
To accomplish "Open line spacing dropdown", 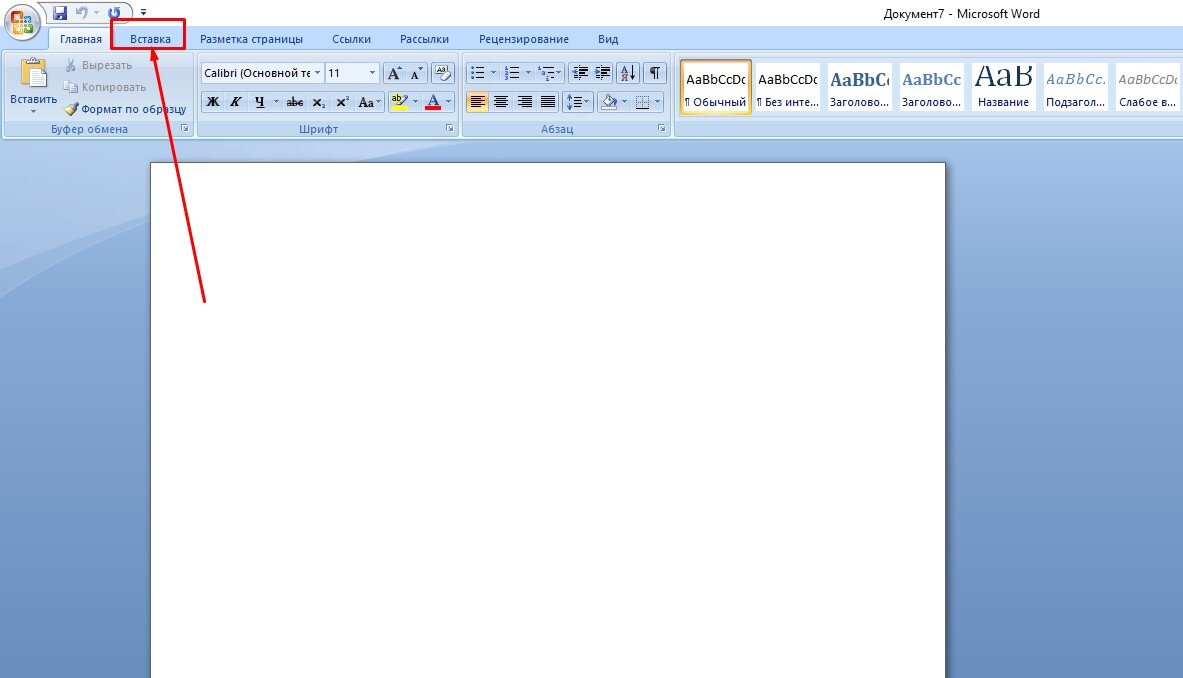I will coord(577,102).
